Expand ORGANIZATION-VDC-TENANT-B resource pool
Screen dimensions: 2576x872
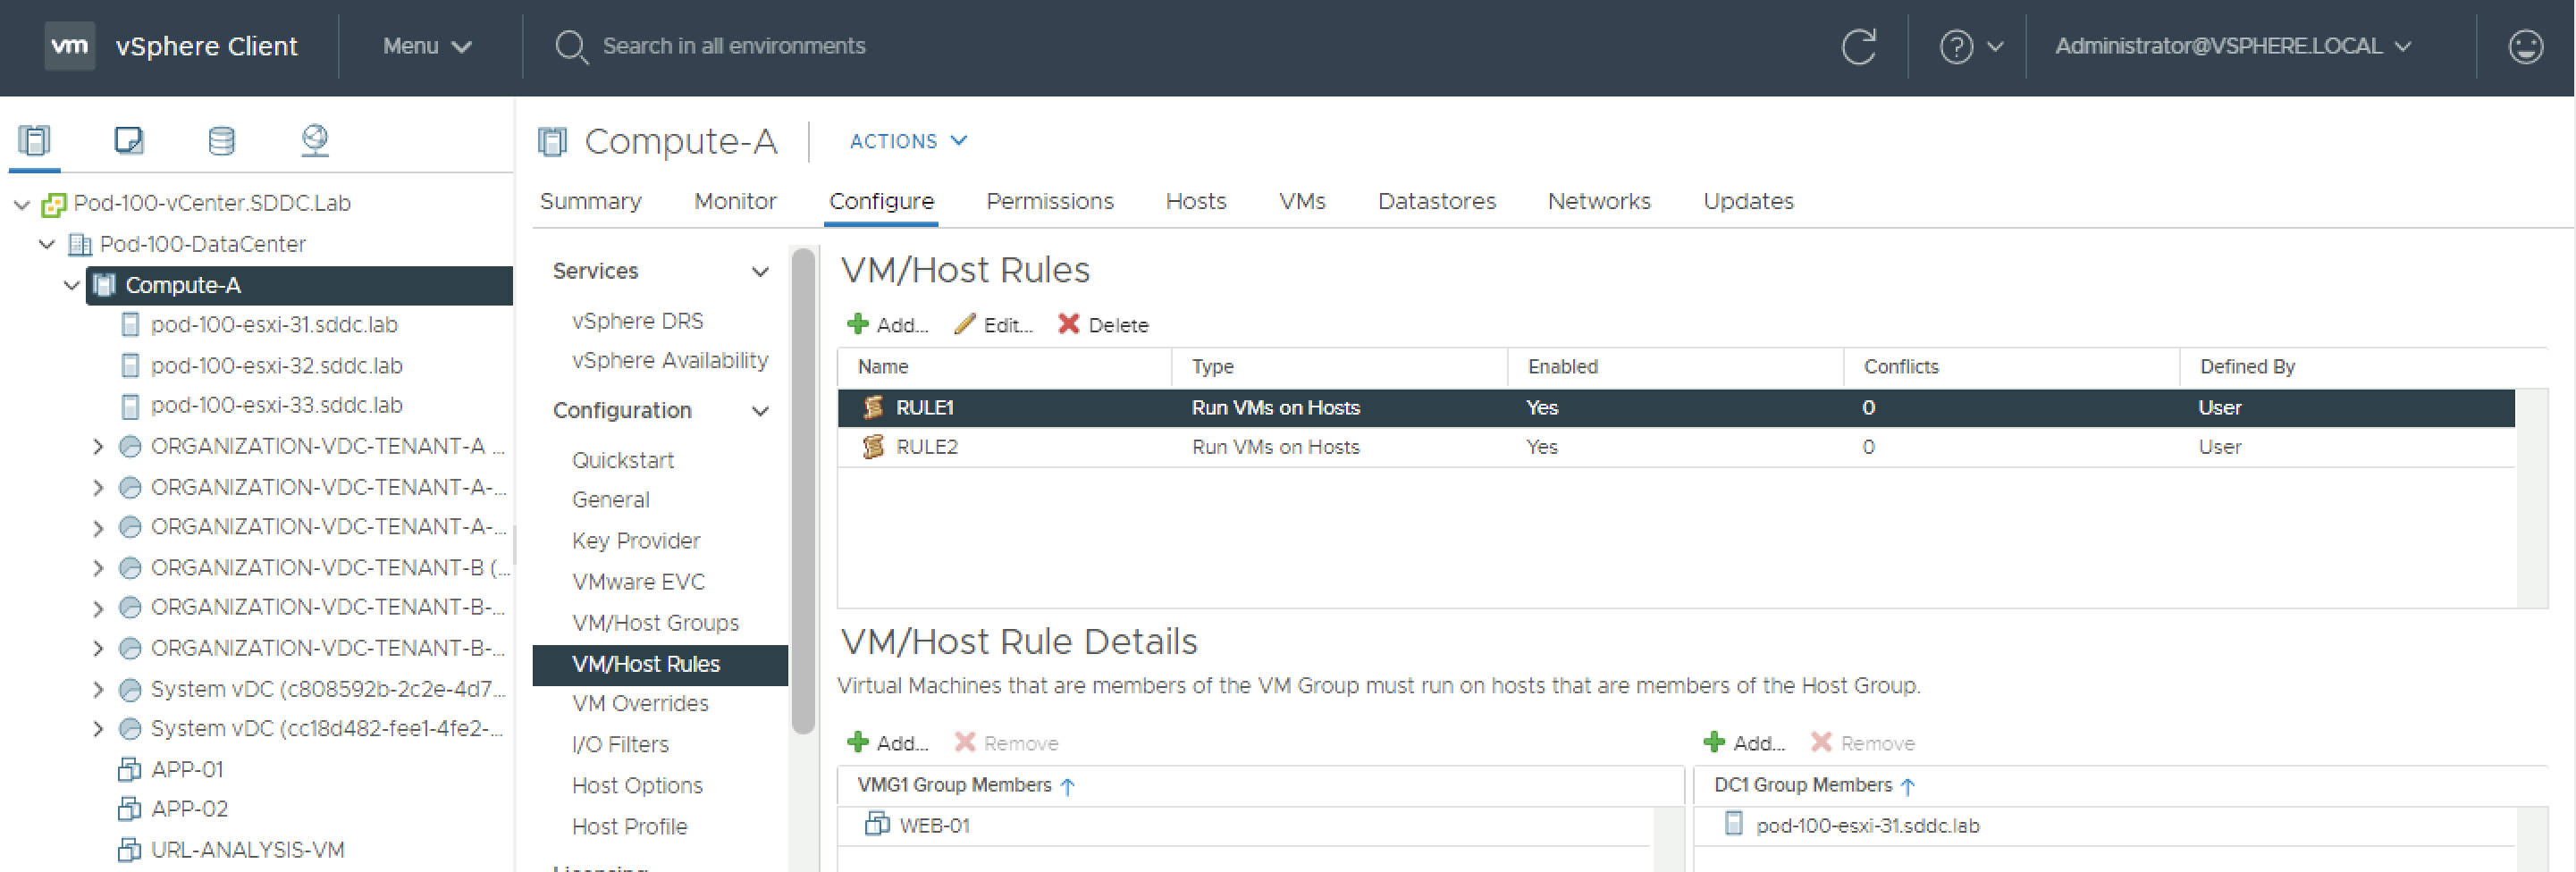coord(98,568)
